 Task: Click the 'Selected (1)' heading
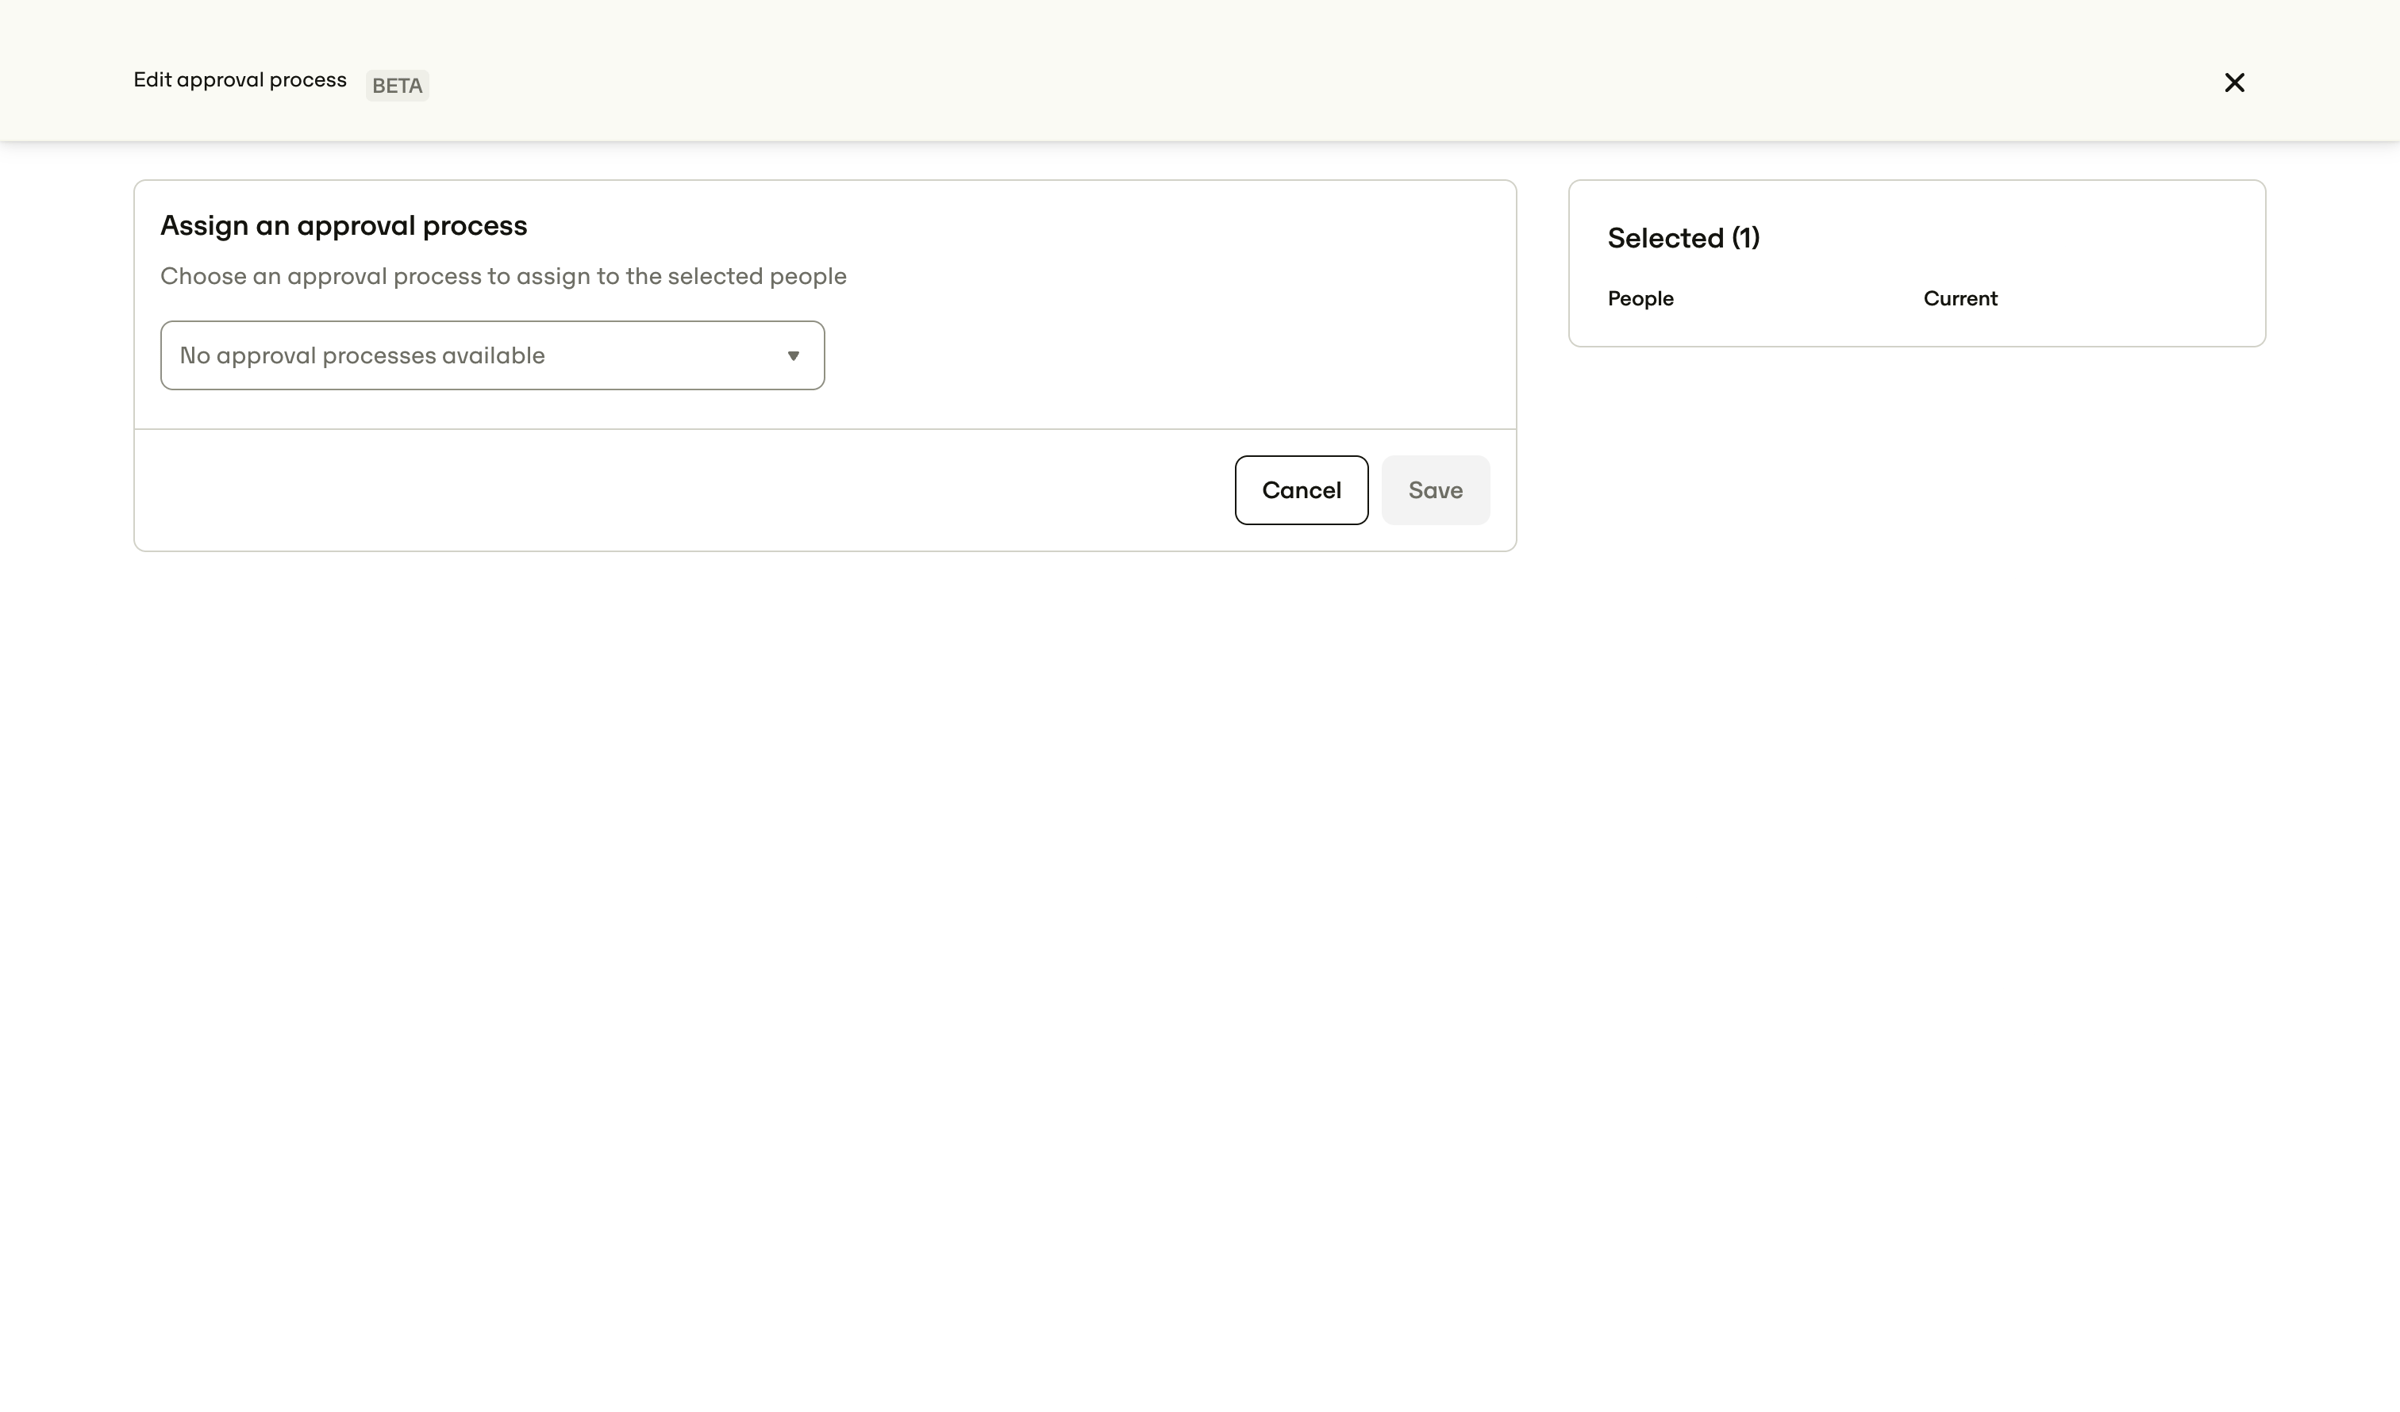click(1683, 238)
